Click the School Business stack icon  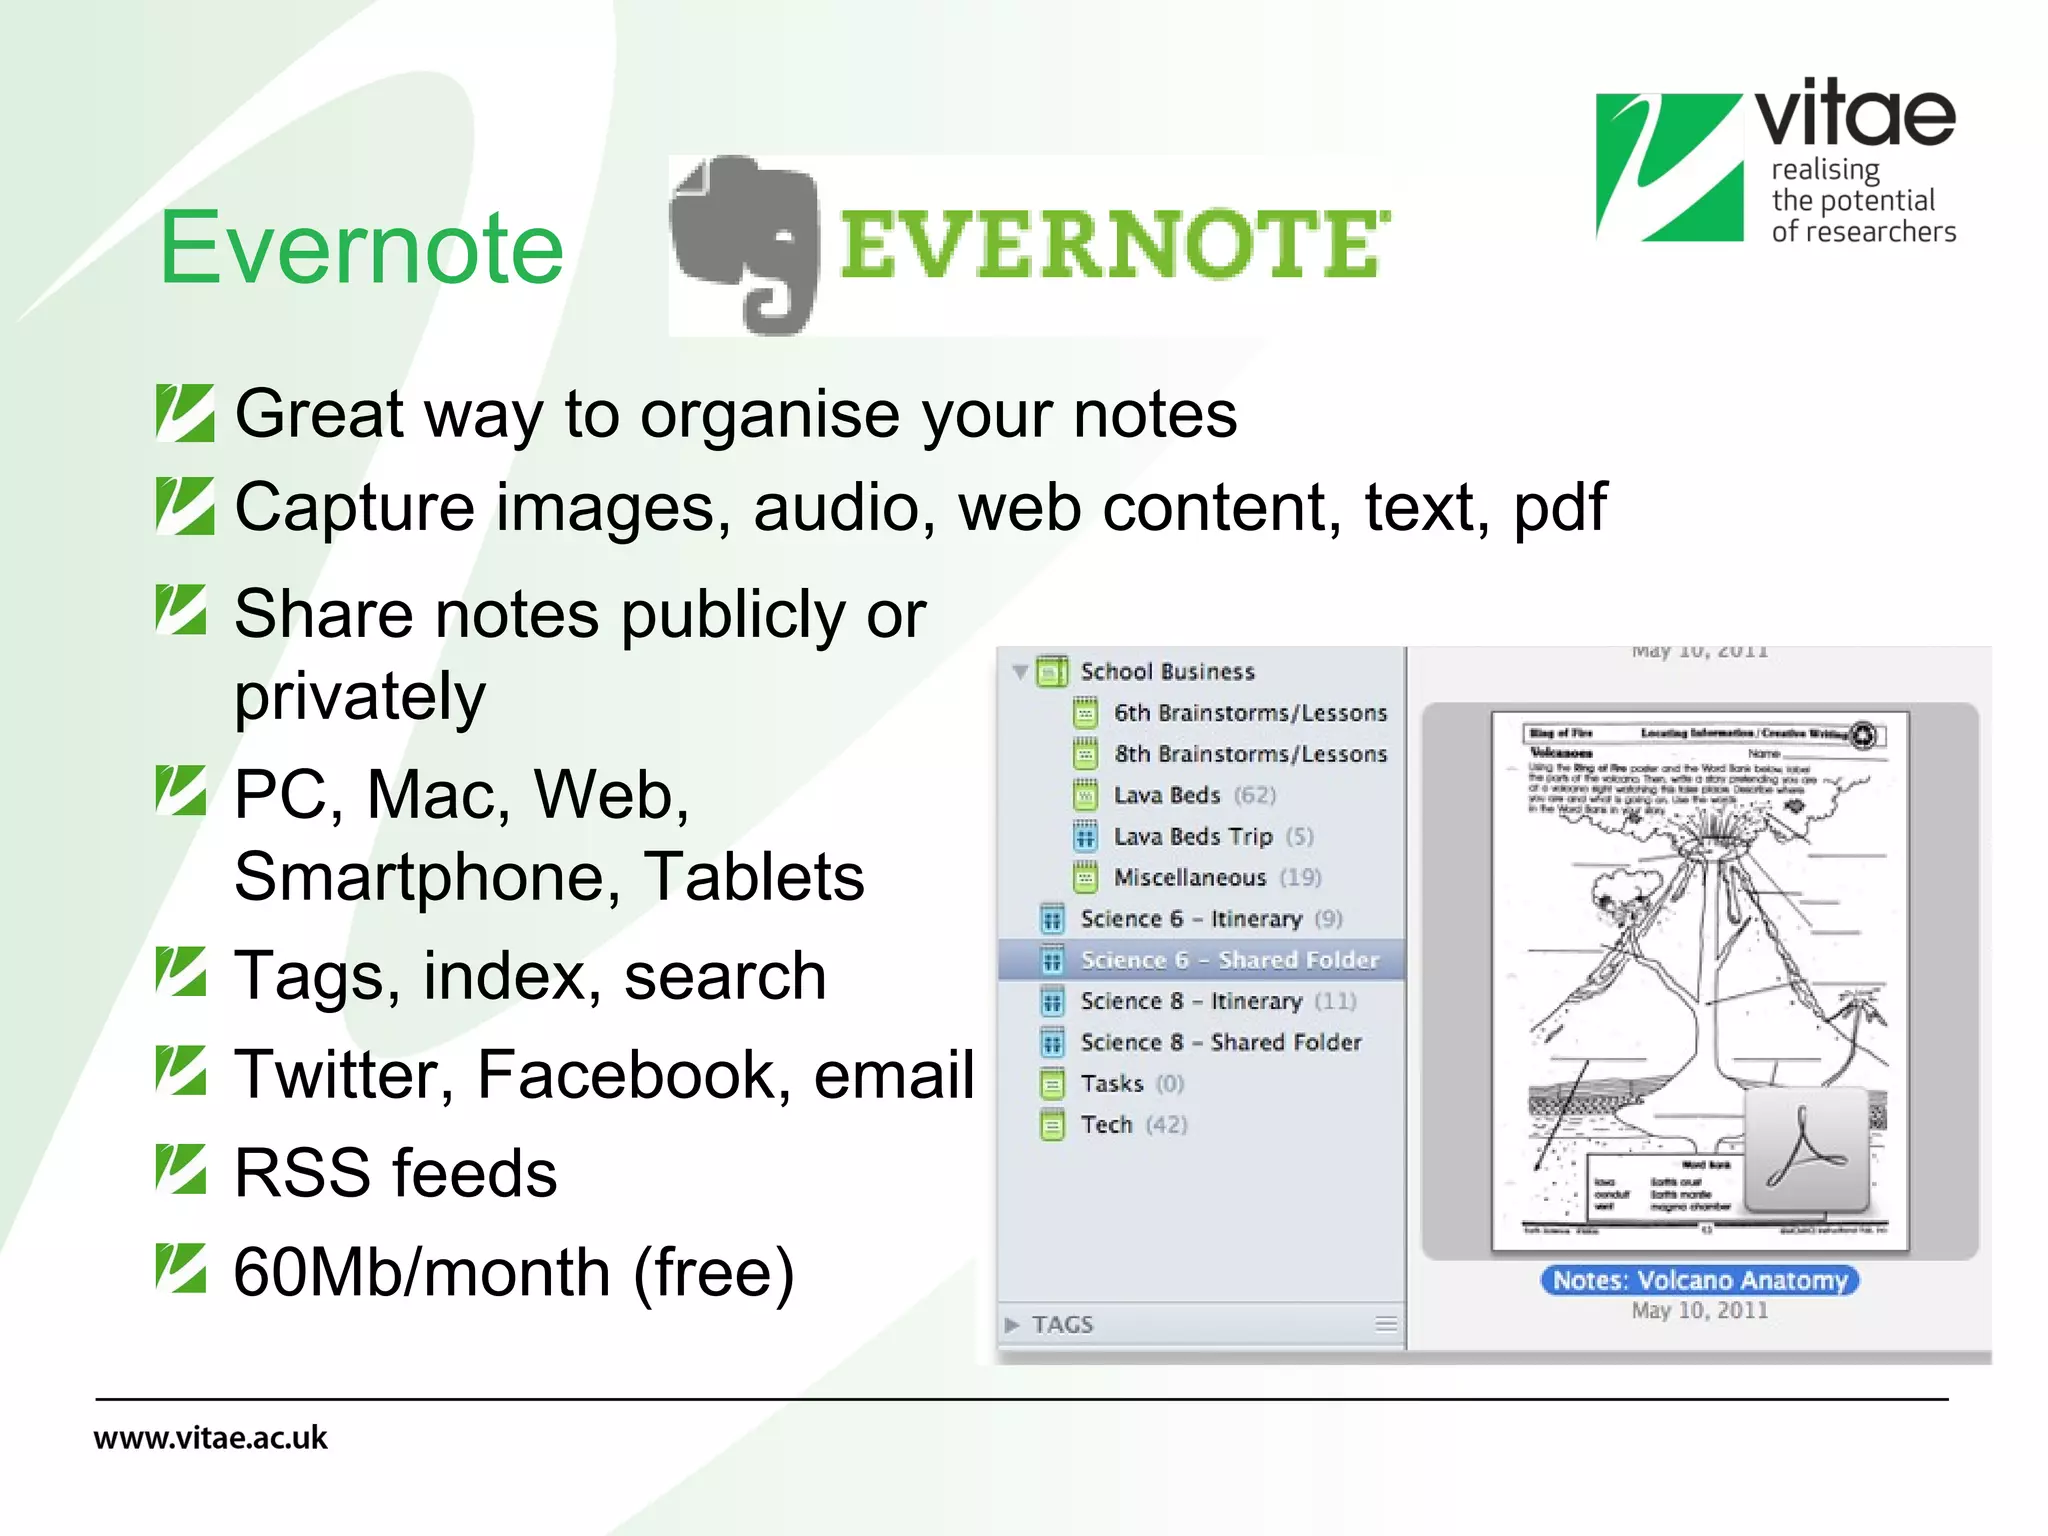(x=1052, y=671)
